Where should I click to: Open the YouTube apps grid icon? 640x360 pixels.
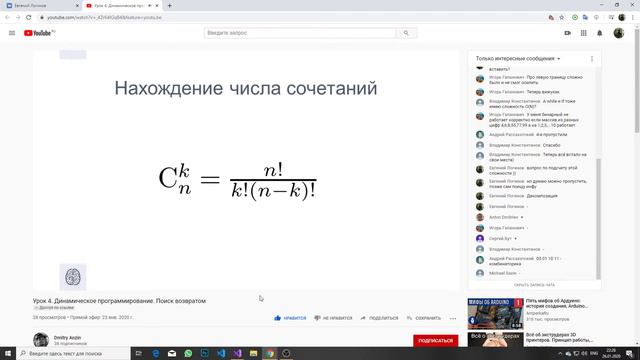pyautogui.click(x=584, y=33)
